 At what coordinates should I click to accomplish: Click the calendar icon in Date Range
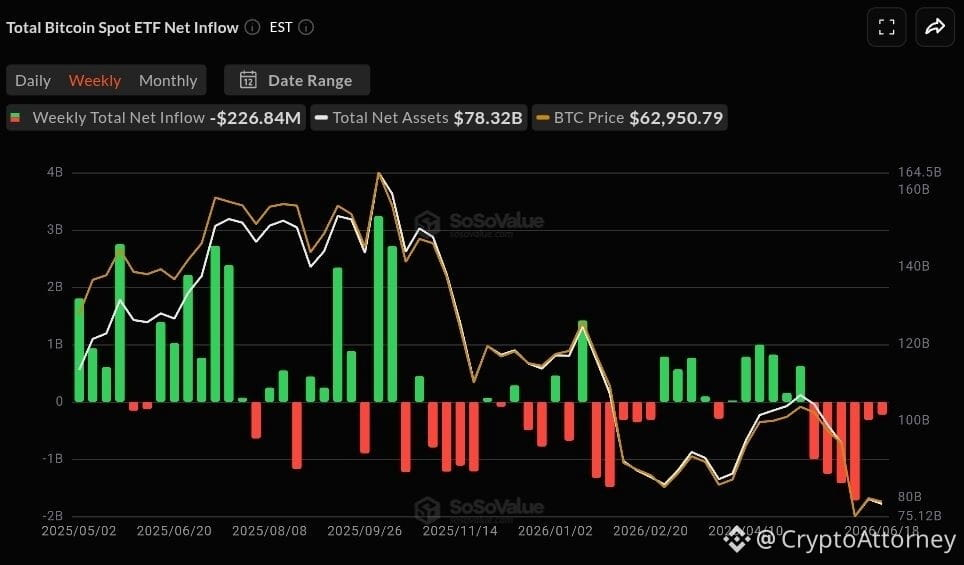click(248, 80)
